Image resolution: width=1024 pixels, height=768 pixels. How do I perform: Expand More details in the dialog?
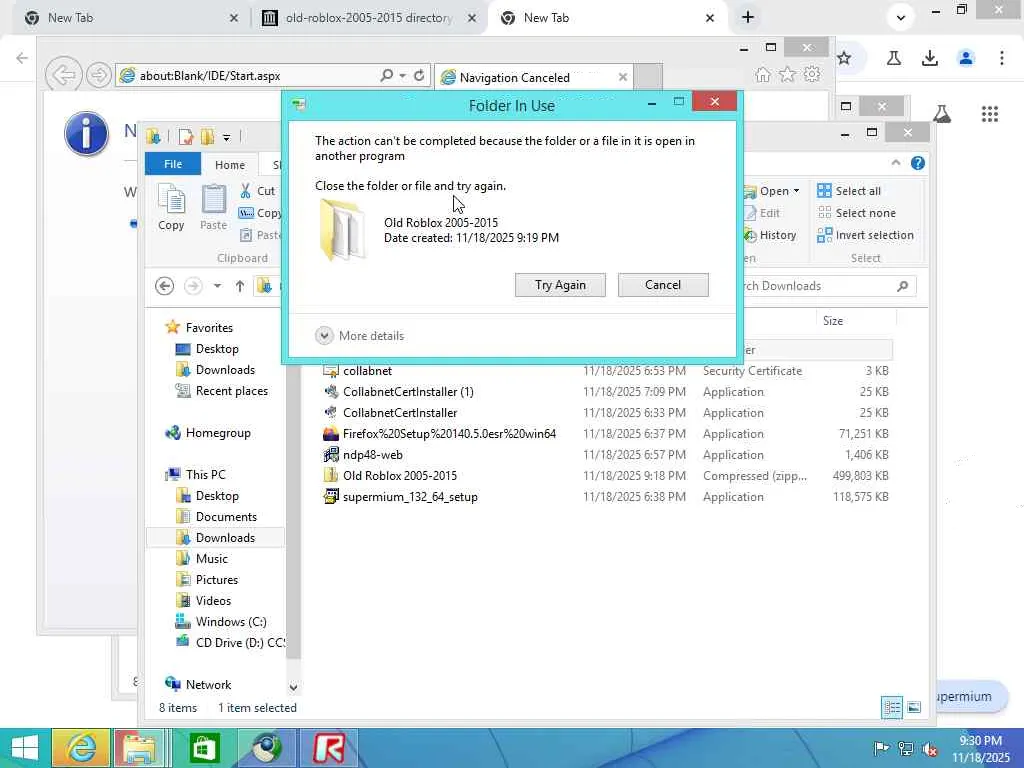click(x=360, y=336)
